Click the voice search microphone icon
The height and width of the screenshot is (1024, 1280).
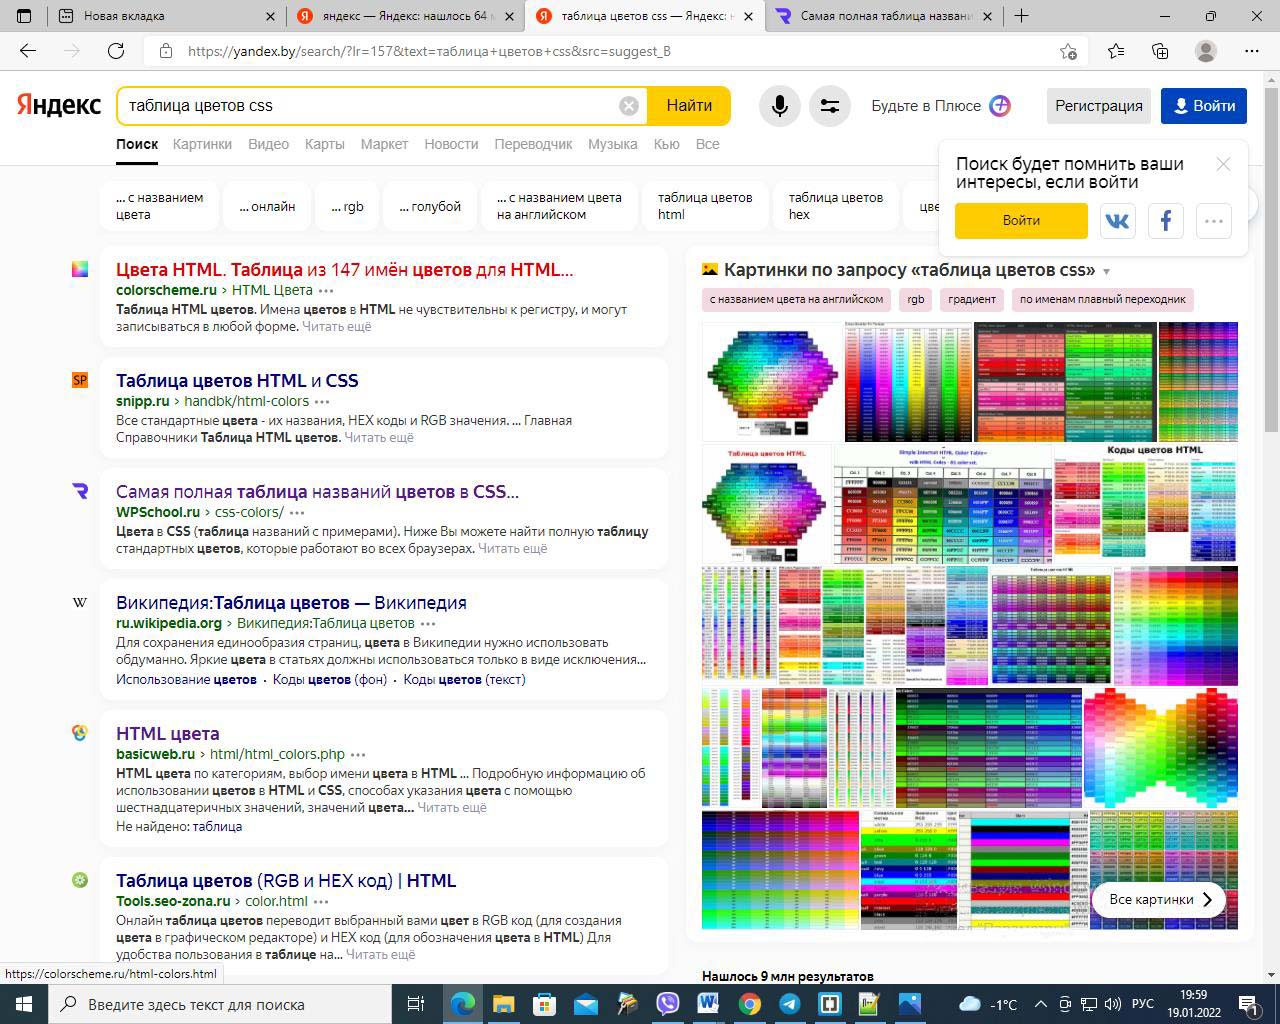(779, 106)
